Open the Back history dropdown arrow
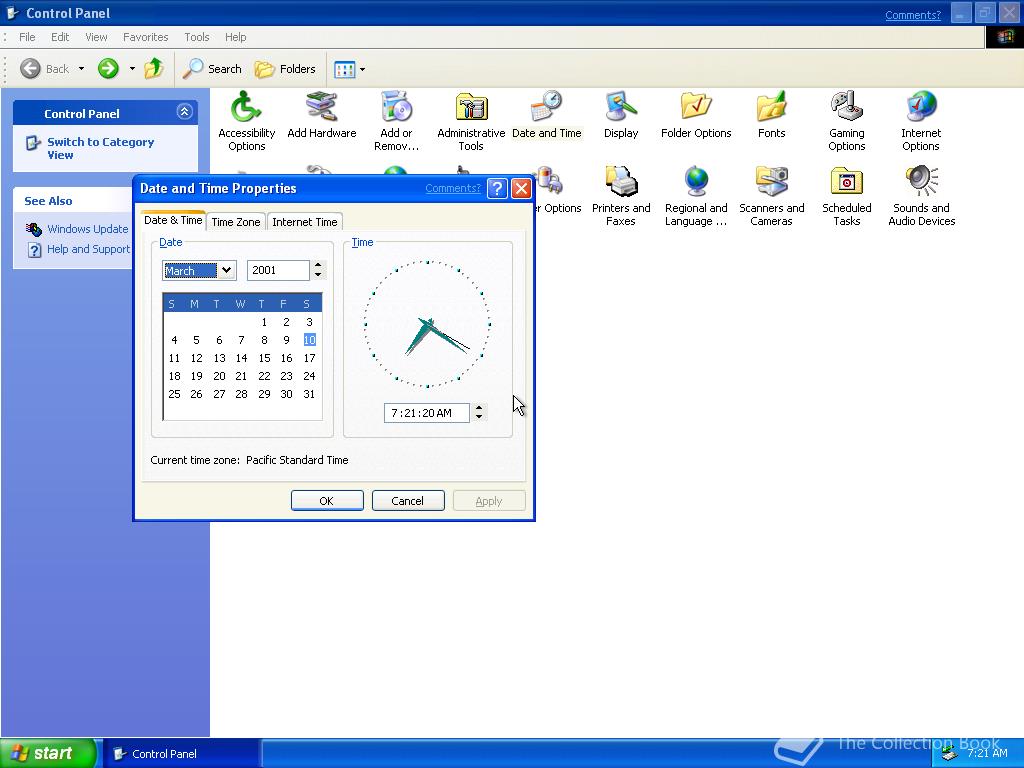The height and width of the screenshot is (768, 1024). (x=81, y=69)
